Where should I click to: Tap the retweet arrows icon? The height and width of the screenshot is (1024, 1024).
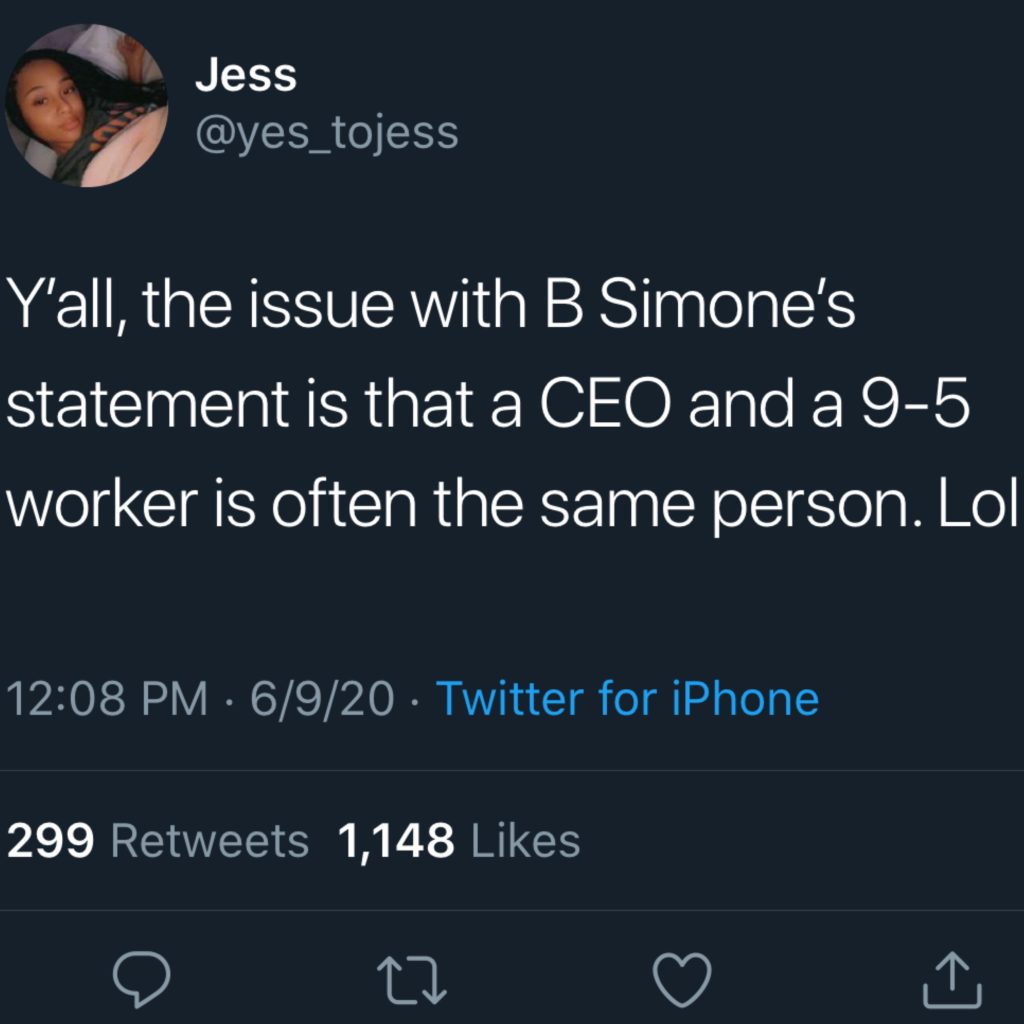click(411, 978)
